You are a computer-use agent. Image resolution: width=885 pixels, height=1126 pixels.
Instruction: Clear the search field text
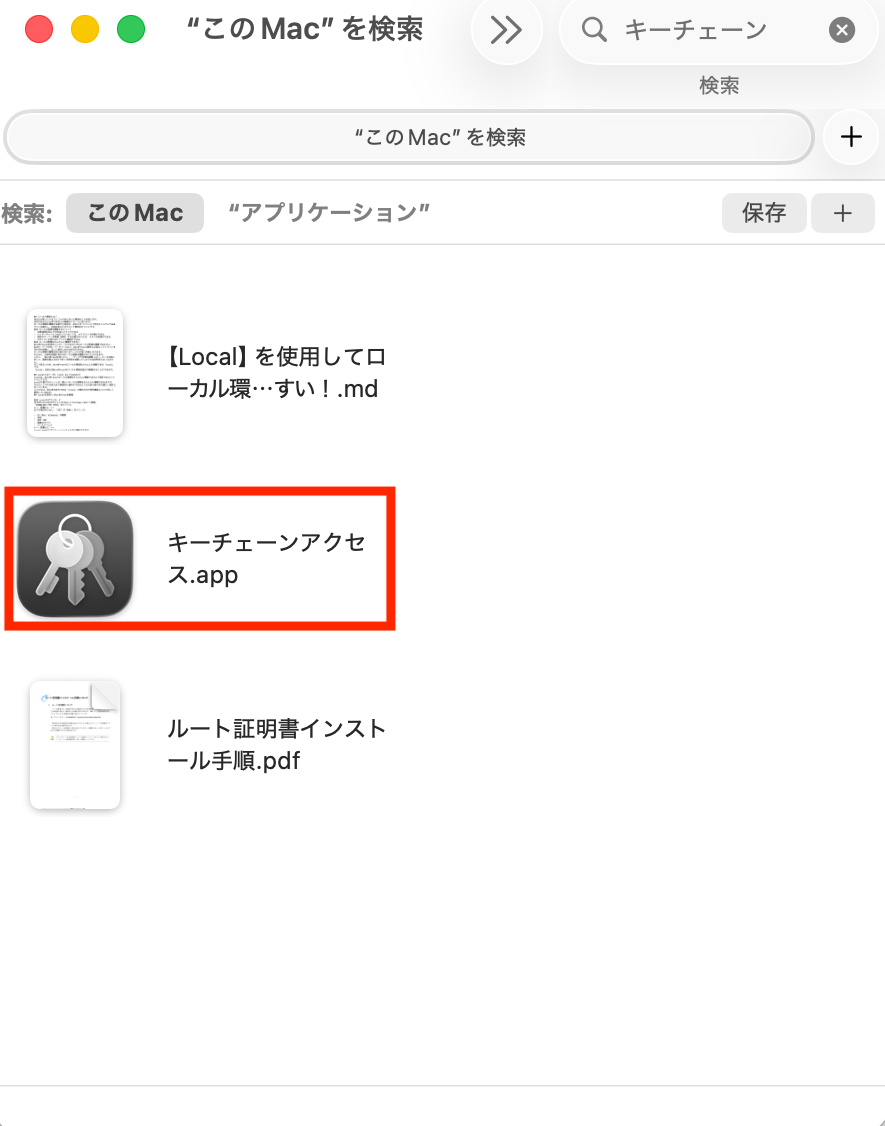tap(841, 30)
